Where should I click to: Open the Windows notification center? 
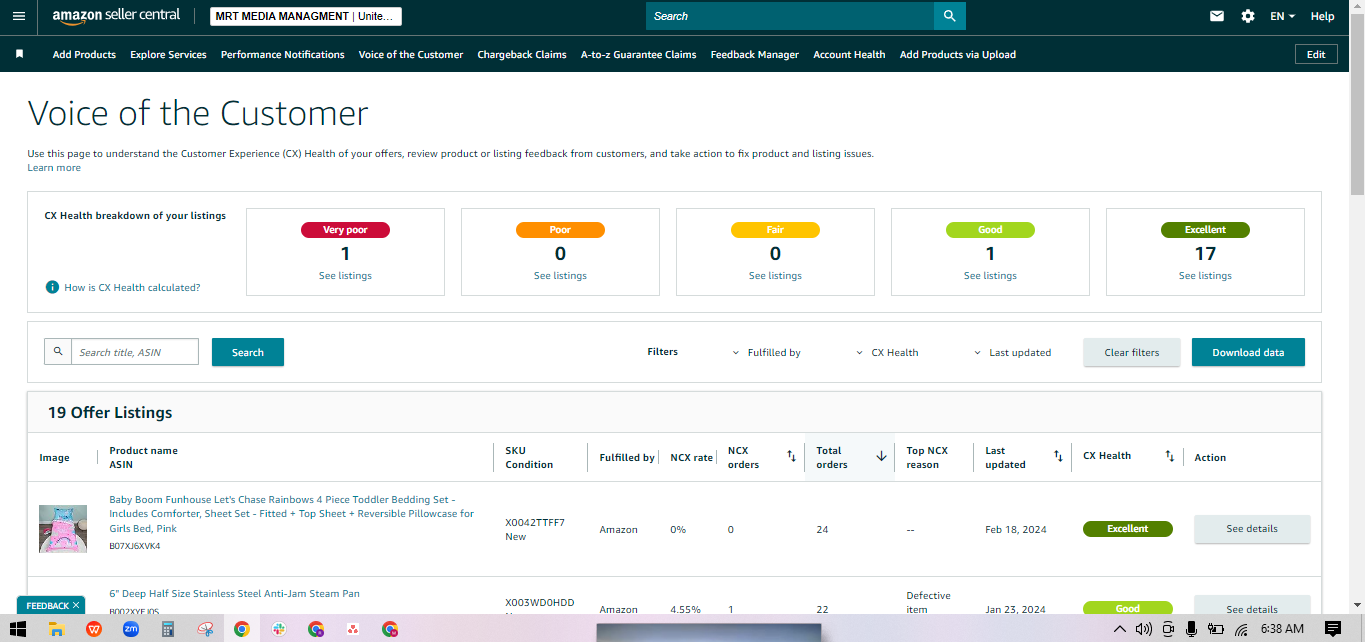coord(1333,629)
